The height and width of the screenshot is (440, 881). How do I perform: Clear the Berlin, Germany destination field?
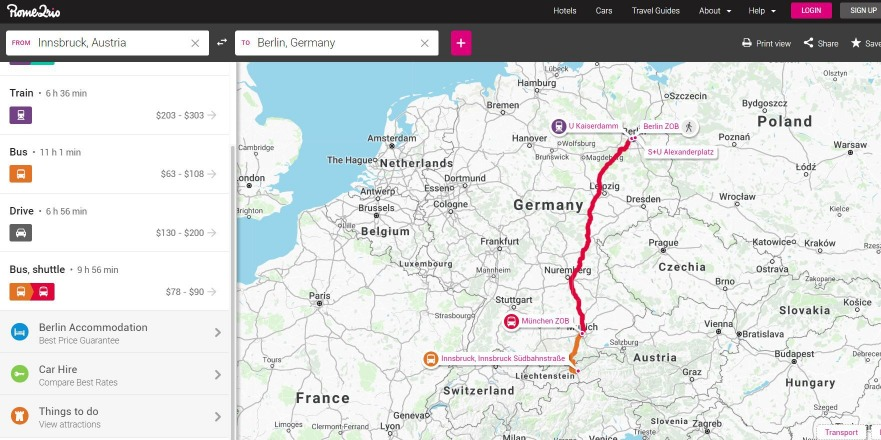tap(425, 43)
